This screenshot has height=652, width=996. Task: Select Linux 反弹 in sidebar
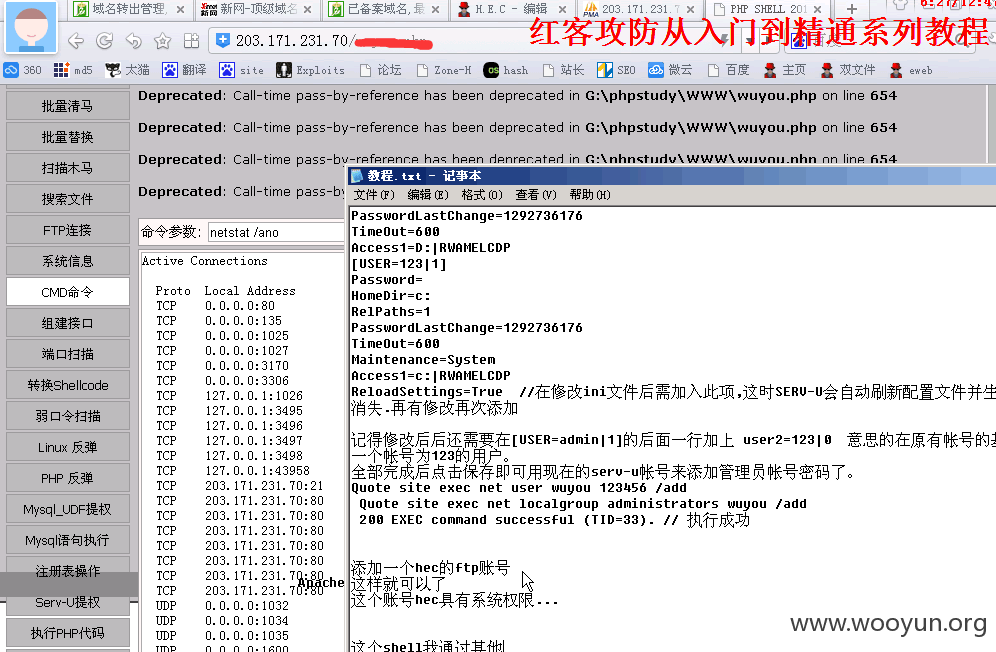coord(68,447)
